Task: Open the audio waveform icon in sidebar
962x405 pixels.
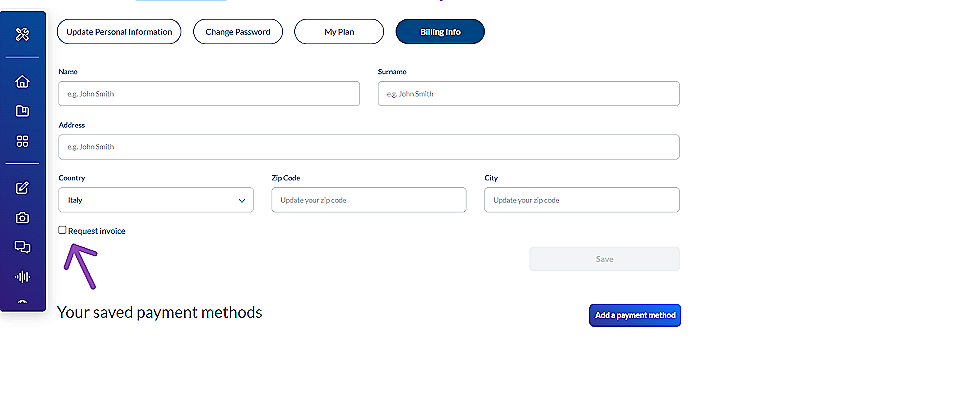Action: pyautogui.click(x=23, y=277)
